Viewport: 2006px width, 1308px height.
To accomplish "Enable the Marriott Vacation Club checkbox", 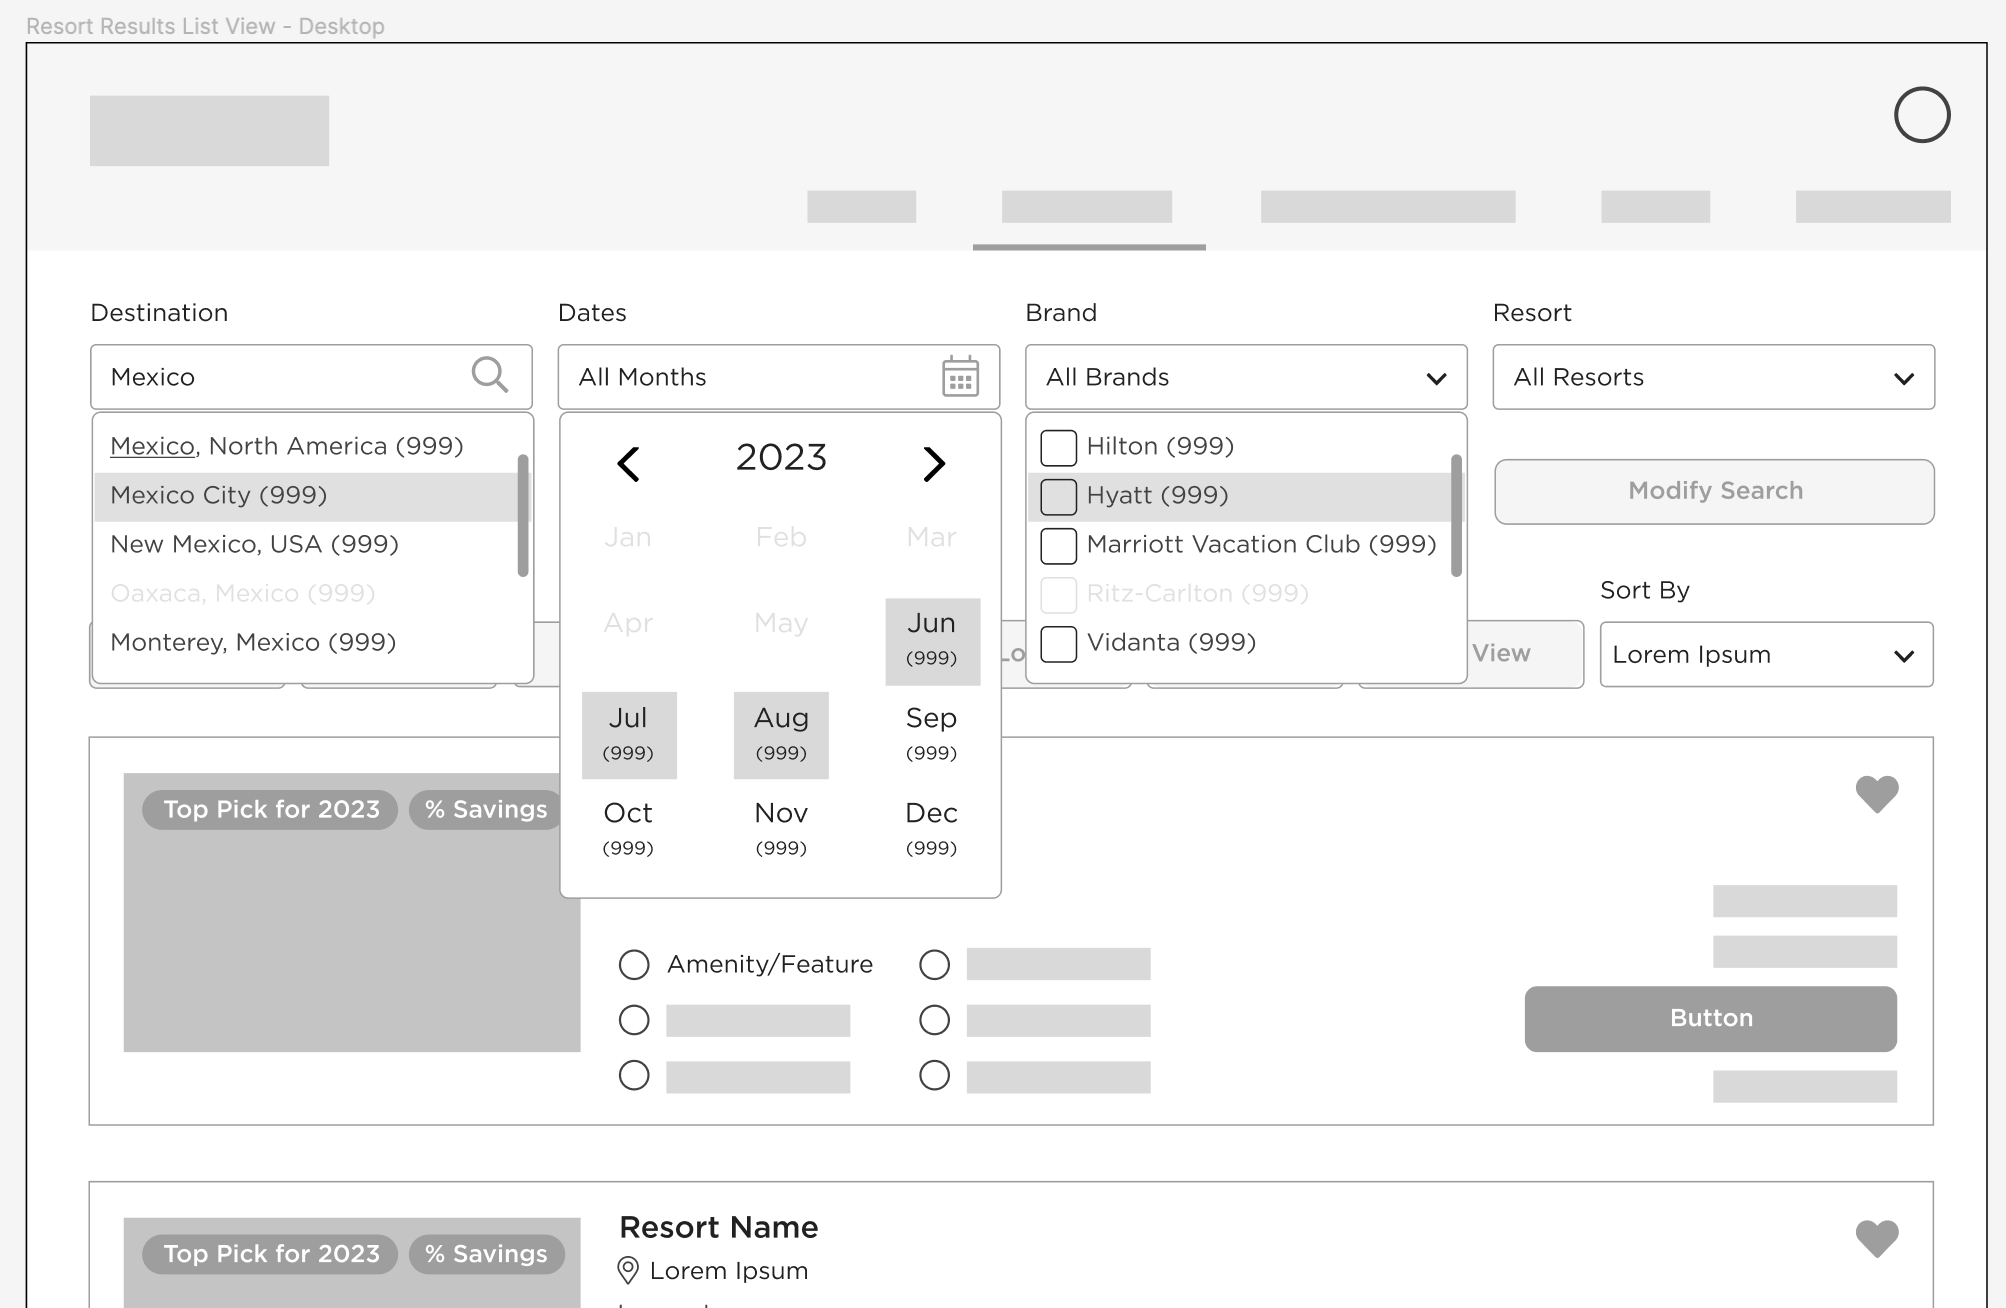I will click(x=1058, y=545).
